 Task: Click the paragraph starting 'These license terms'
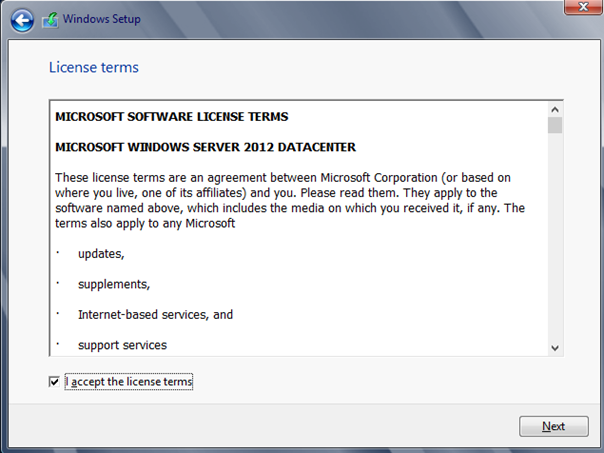290,200
